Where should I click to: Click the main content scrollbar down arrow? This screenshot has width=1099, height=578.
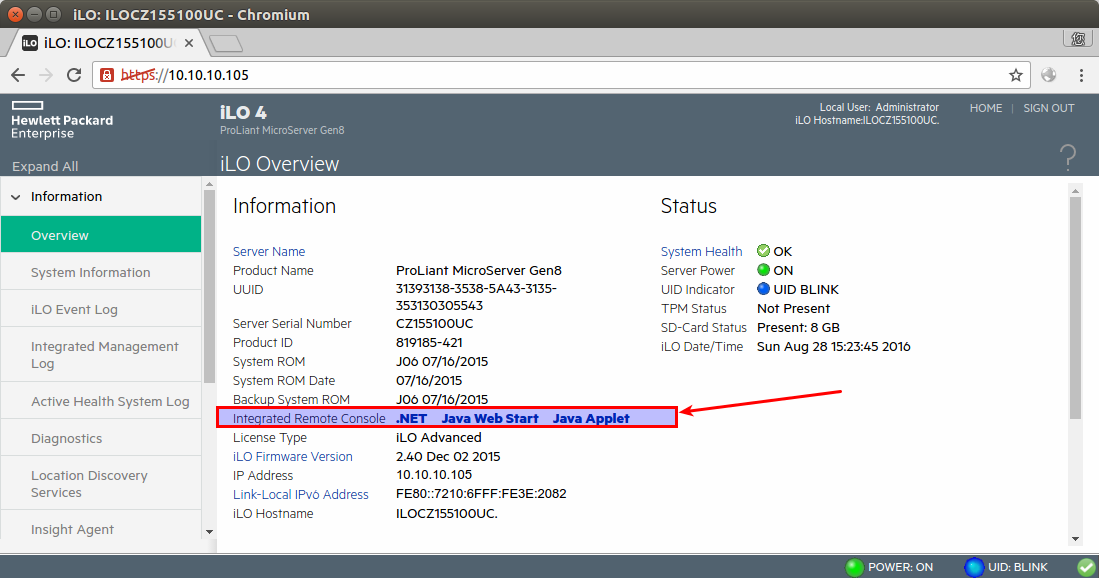(1075, 539)
